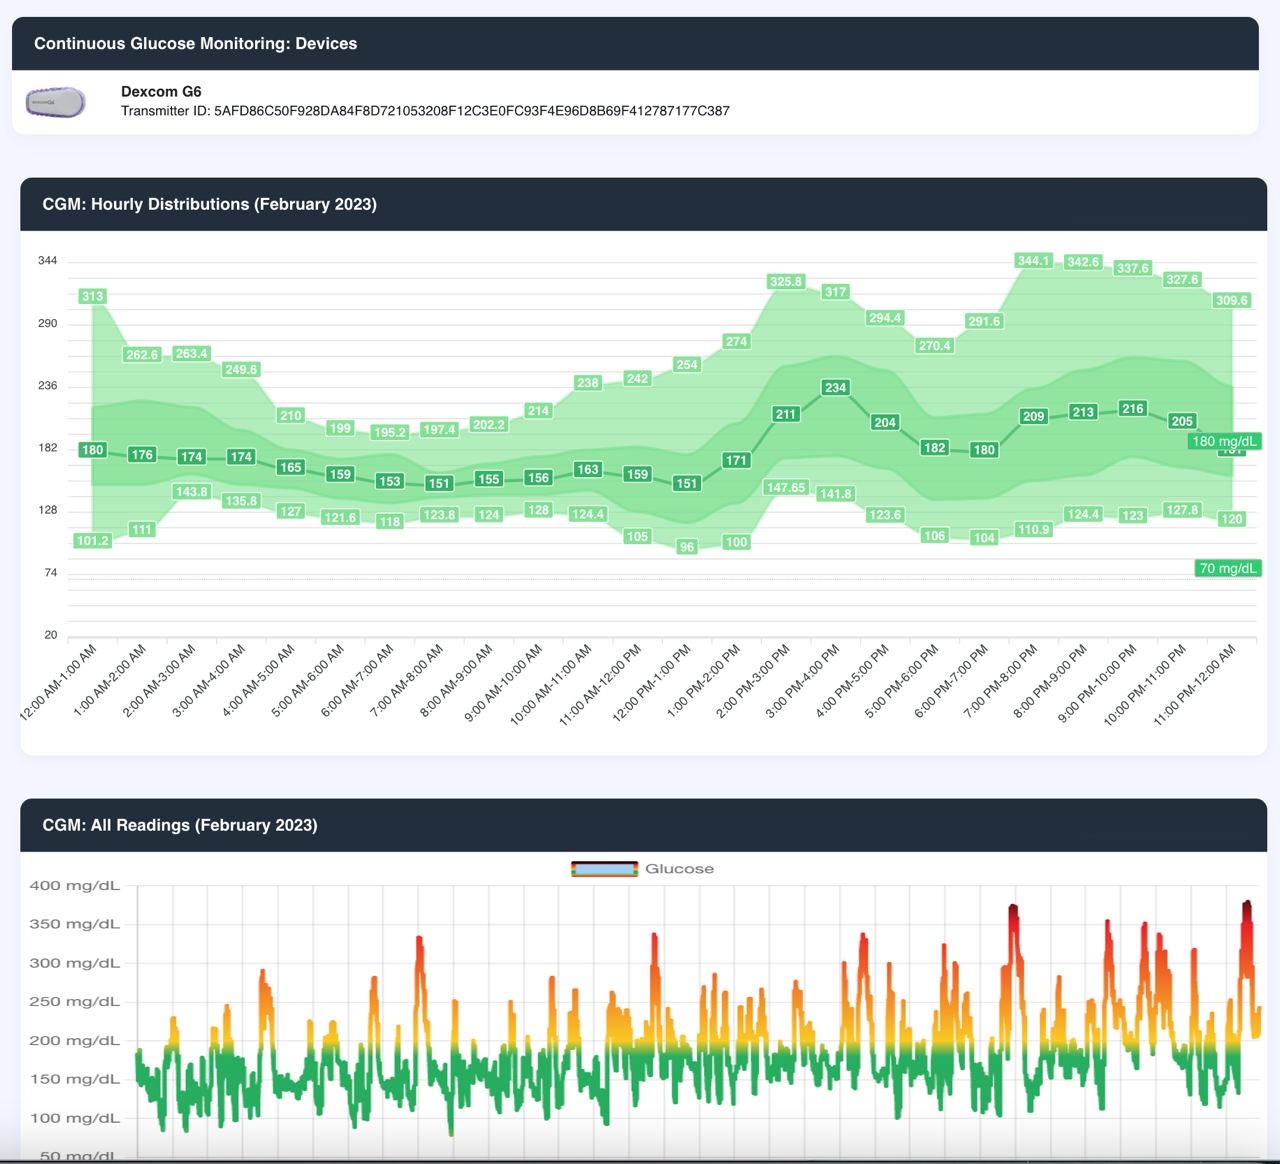This screenshot has width=1280, height=1164.
Task: Click the median point labeled 153
Action: (389, 481)
